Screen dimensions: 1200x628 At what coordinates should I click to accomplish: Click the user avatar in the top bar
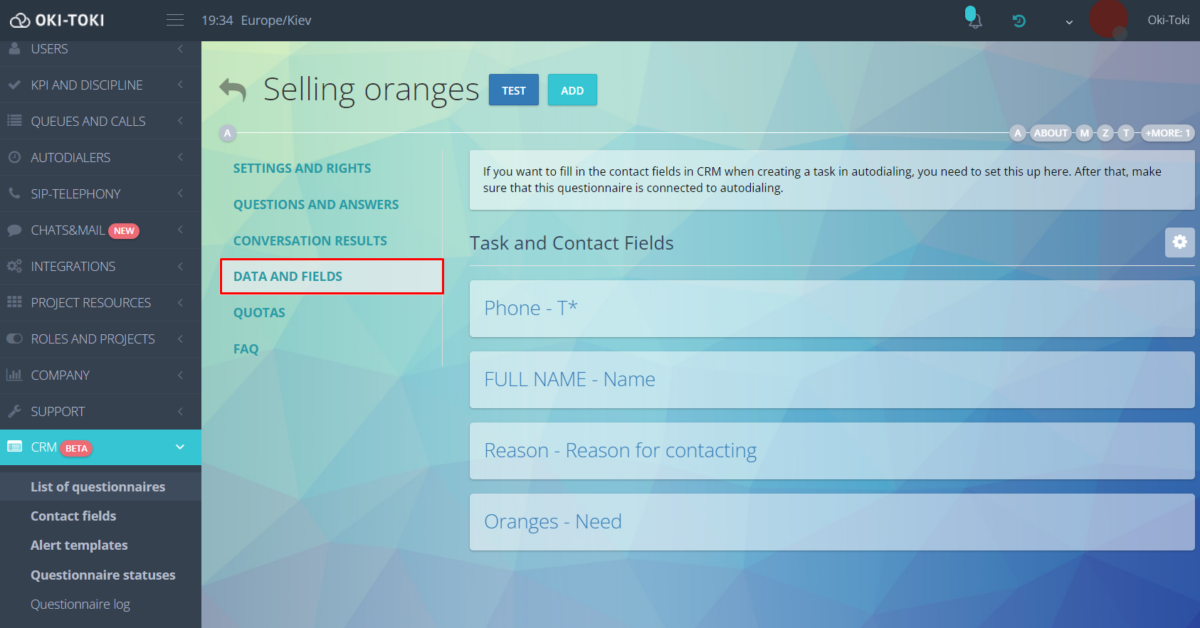[1109, 19]
